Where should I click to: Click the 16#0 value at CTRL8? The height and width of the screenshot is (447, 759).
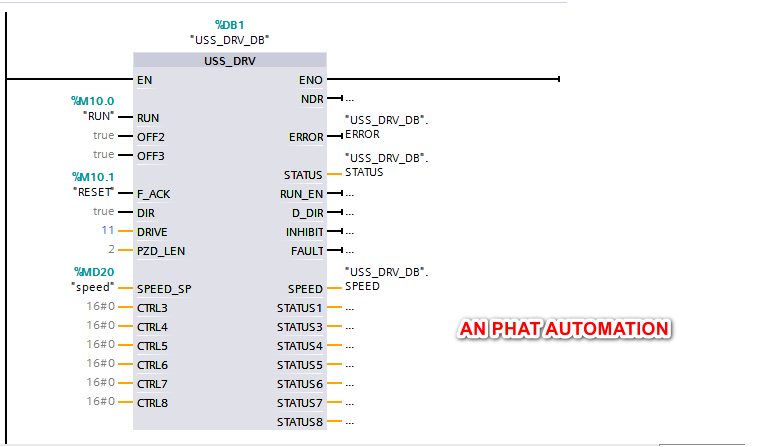click(x=100, y=401)
